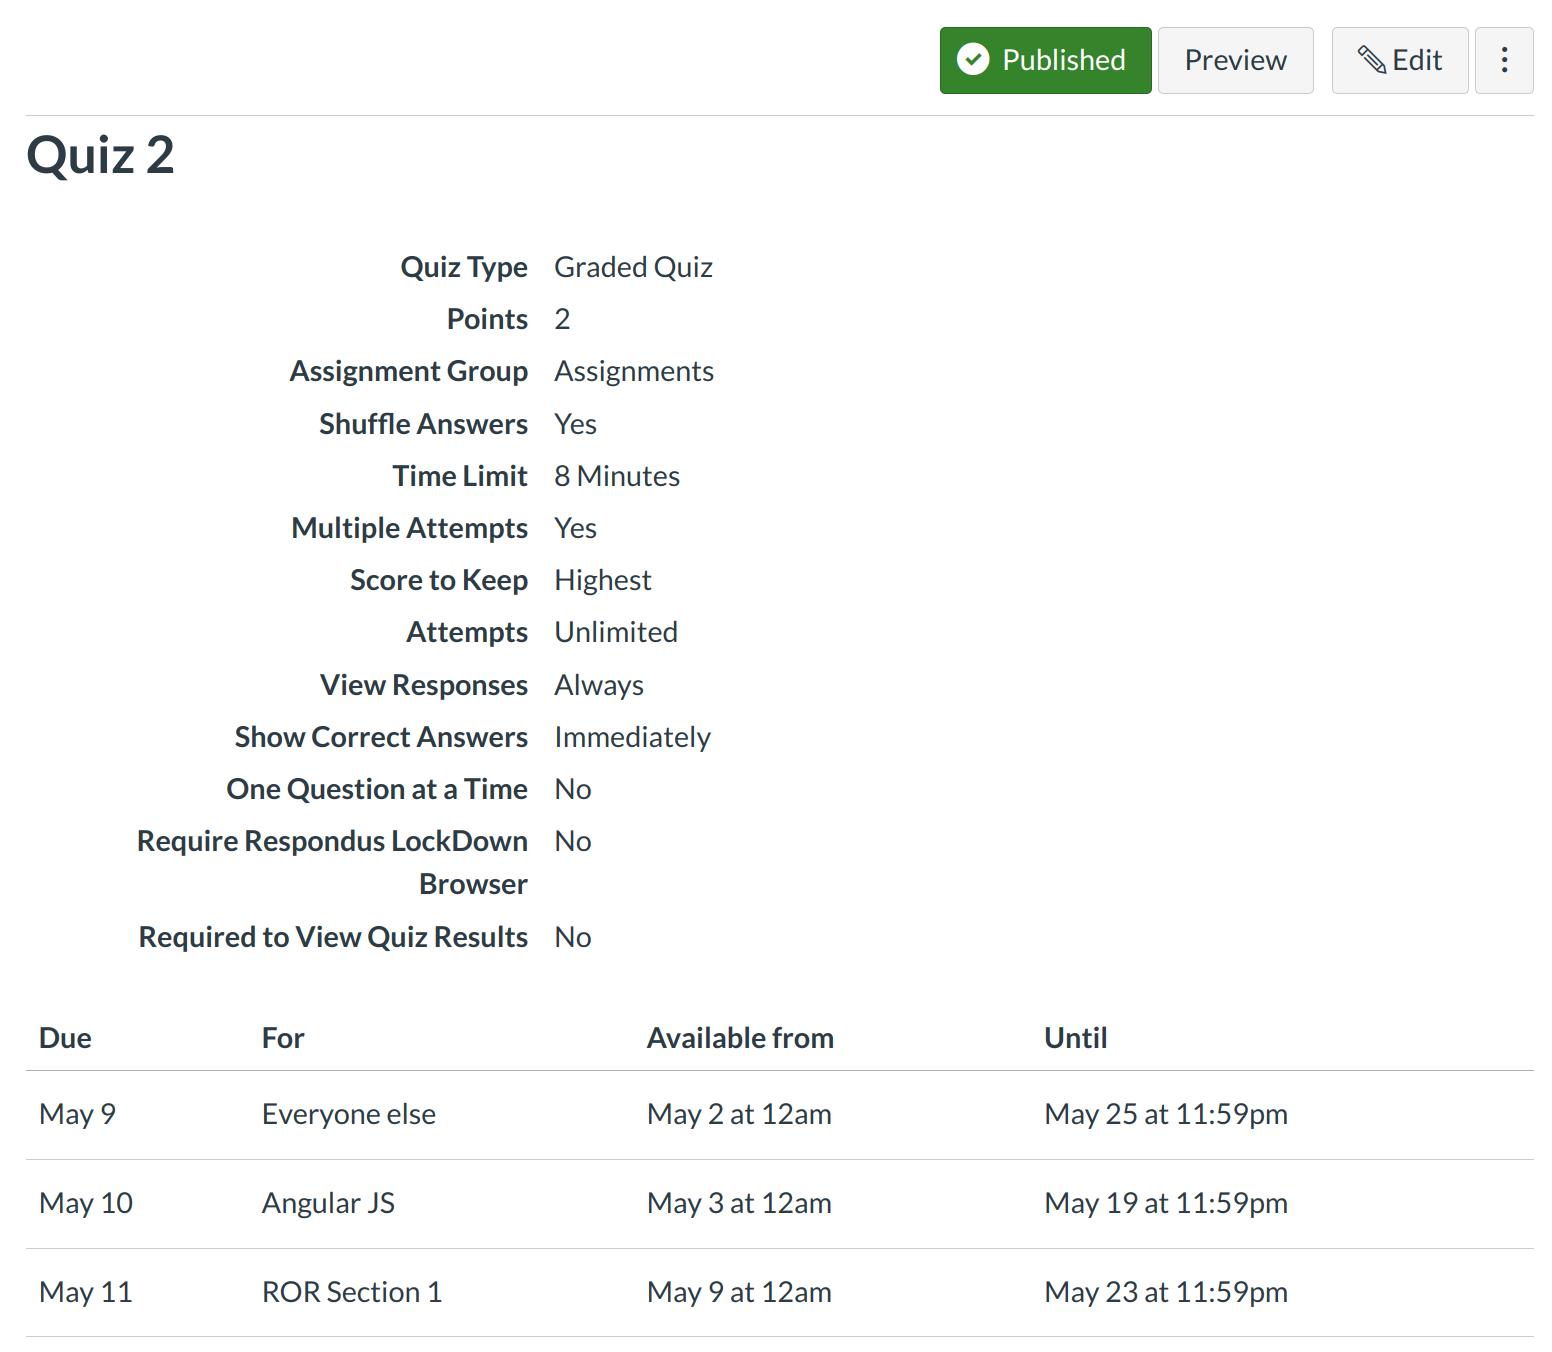Click the Due column header

(x=65, y=1038)
